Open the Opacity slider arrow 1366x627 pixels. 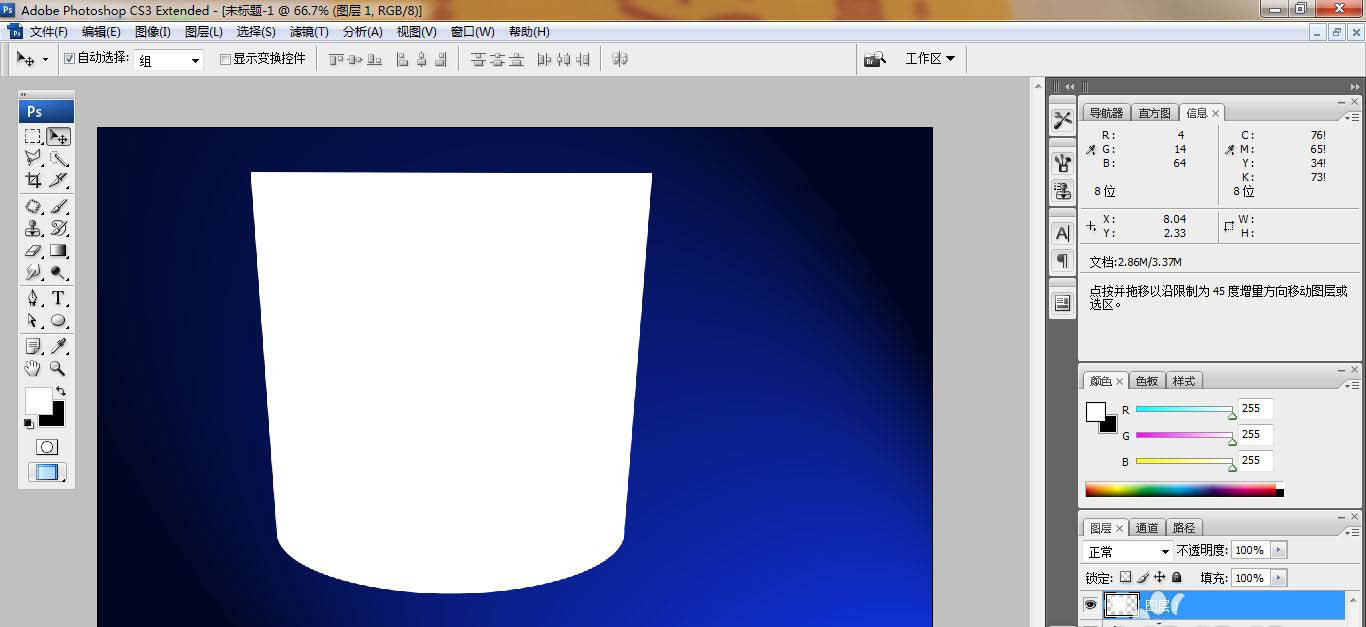[1279, 550]
